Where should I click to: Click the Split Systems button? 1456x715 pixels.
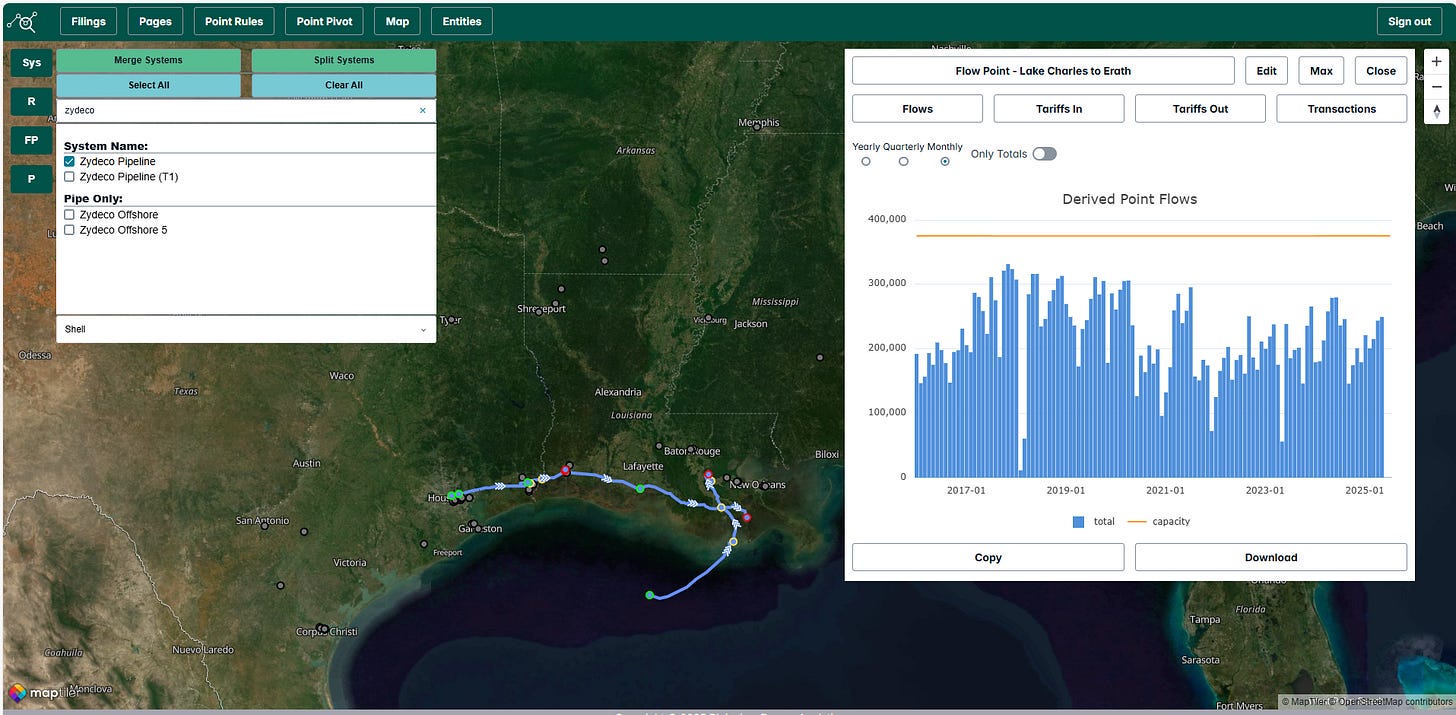[344, 60]
